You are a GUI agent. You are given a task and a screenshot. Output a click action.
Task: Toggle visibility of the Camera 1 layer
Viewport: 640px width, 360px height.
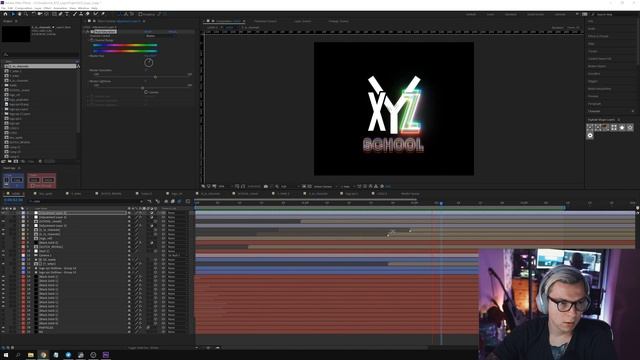click(x=4, y=256)
